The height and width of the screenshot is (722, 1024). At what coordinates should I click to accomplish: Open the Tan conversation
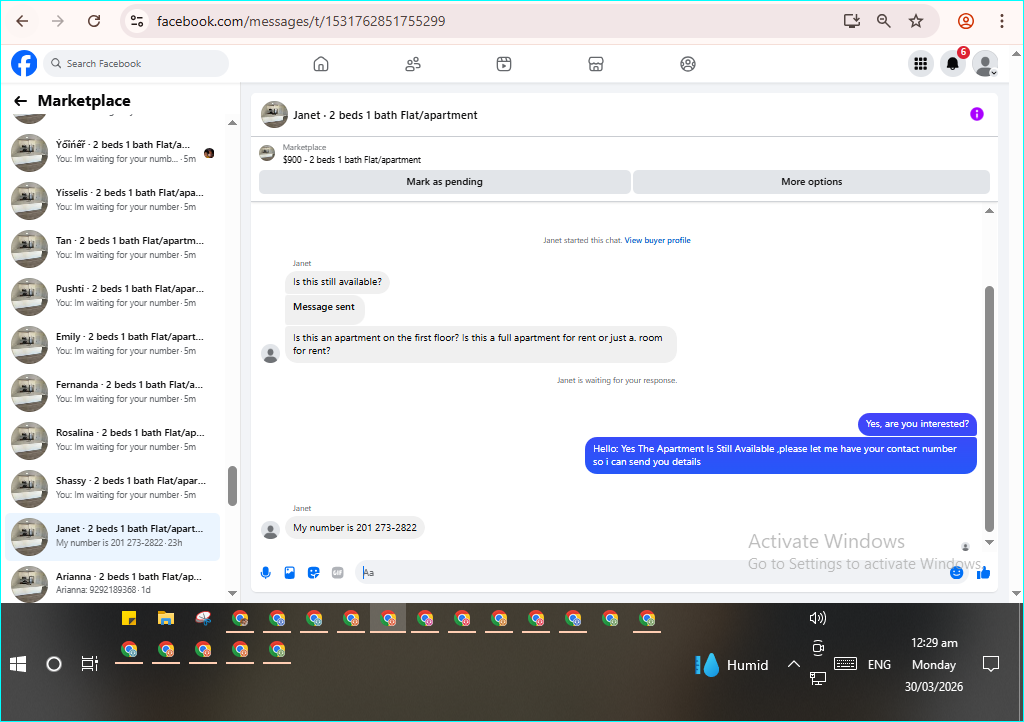(112, 248)
